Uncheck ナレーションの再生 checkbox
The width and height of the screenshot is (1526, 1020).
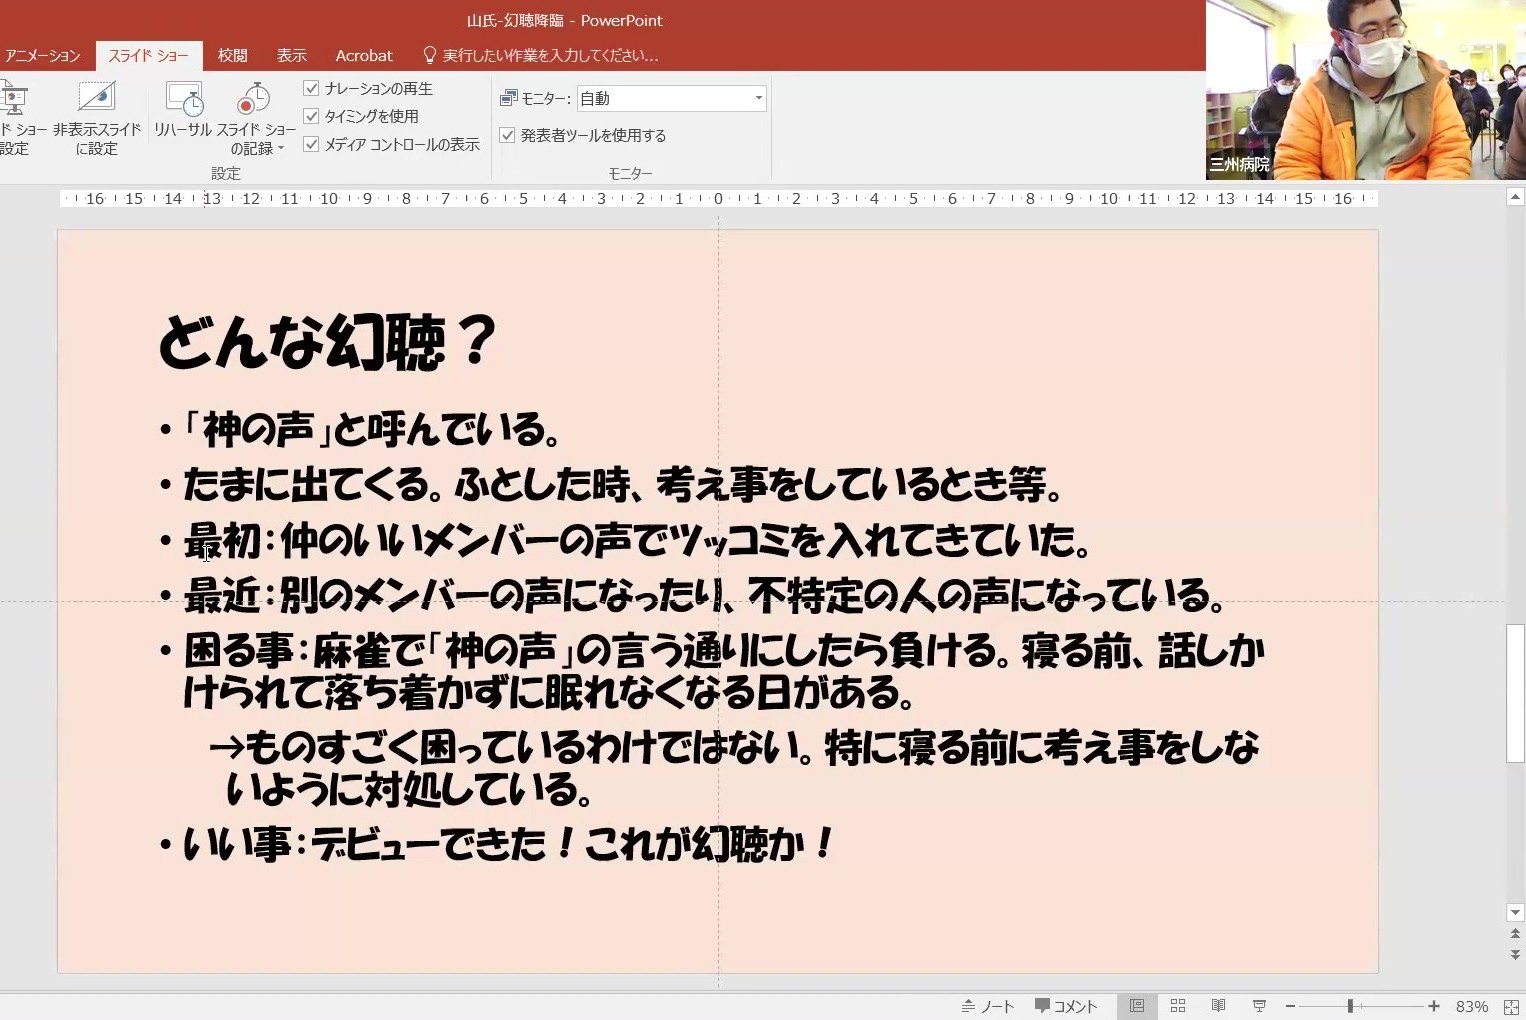pyautogui.click(x=311, y=88)
